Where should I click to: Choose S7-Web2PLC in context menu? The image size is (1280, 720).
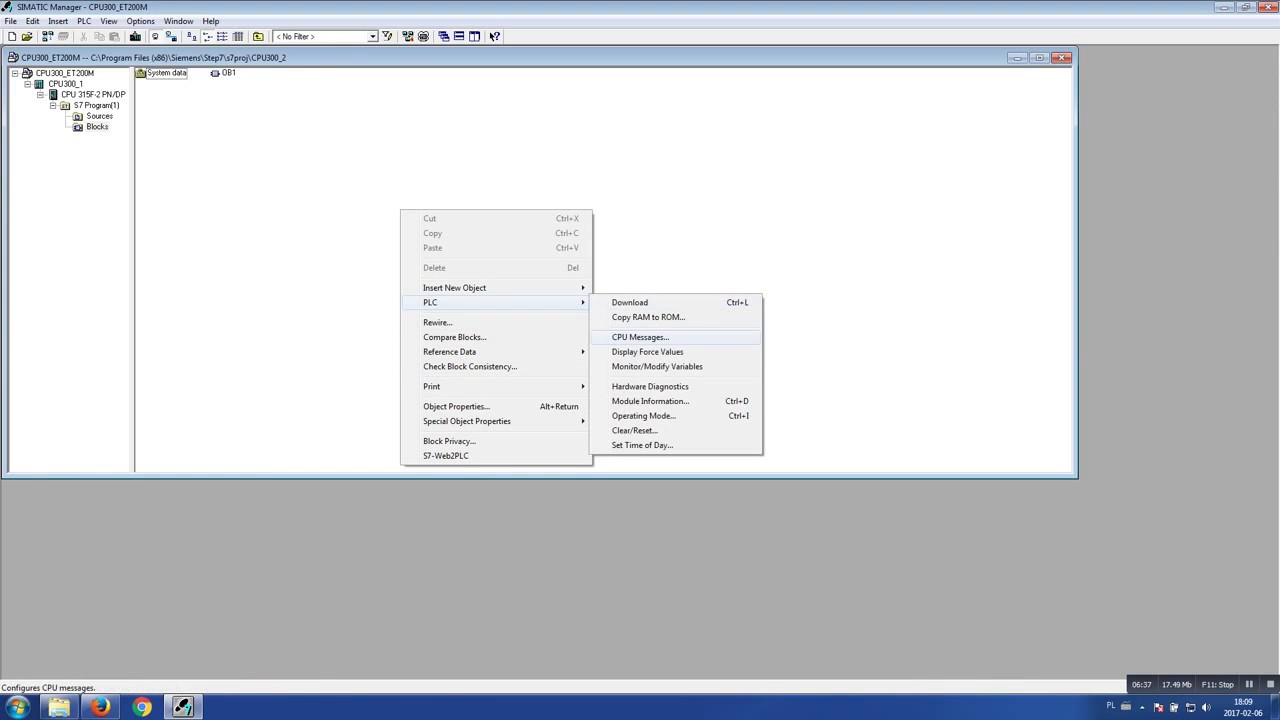496,456
